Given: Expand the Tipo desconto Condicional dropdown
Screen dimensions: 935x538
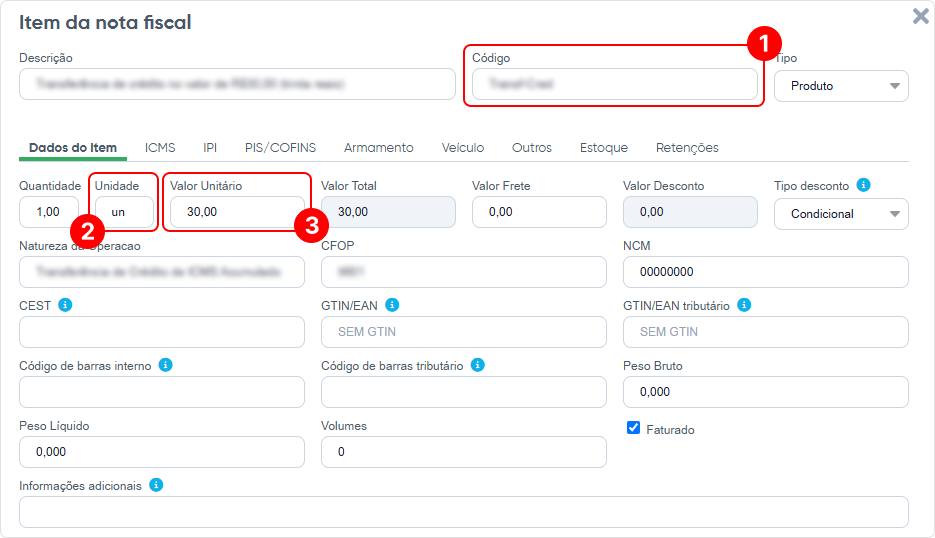Looking at the screenshot, I should pos(841,214).
